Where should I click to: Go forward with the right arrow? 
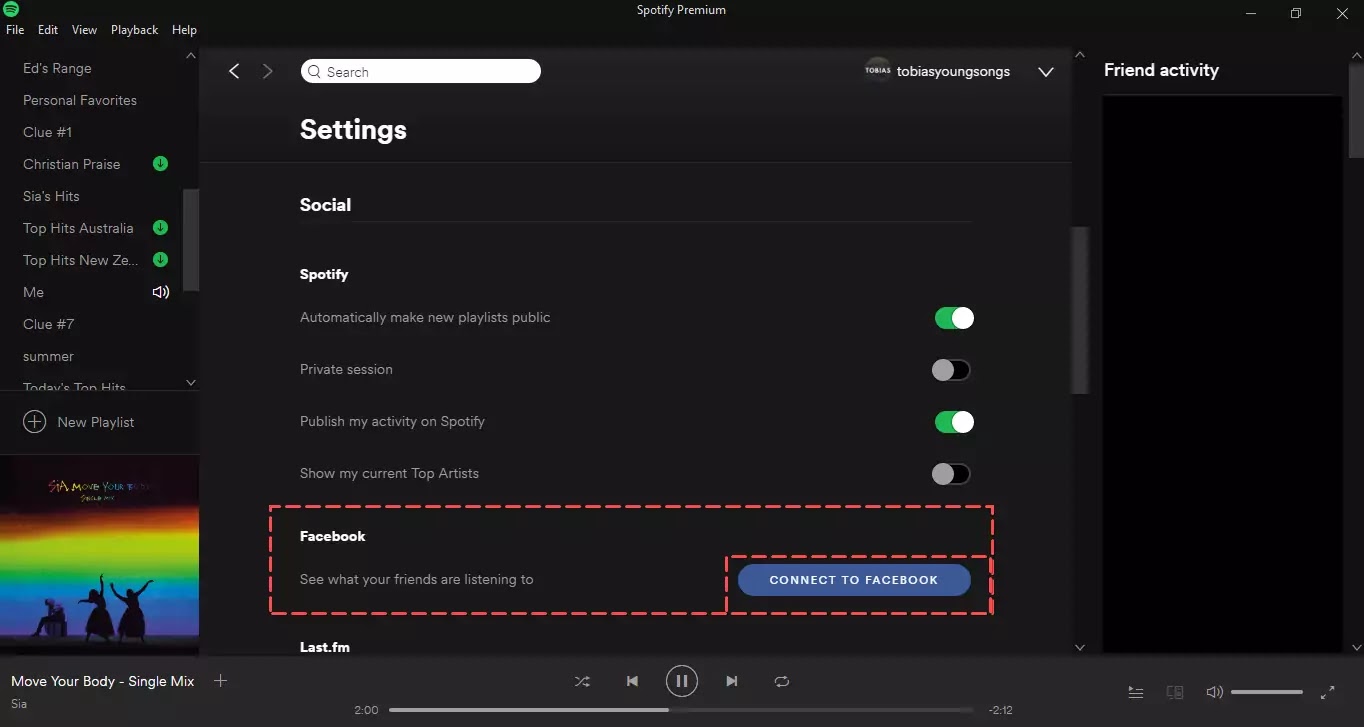point(267,71)
